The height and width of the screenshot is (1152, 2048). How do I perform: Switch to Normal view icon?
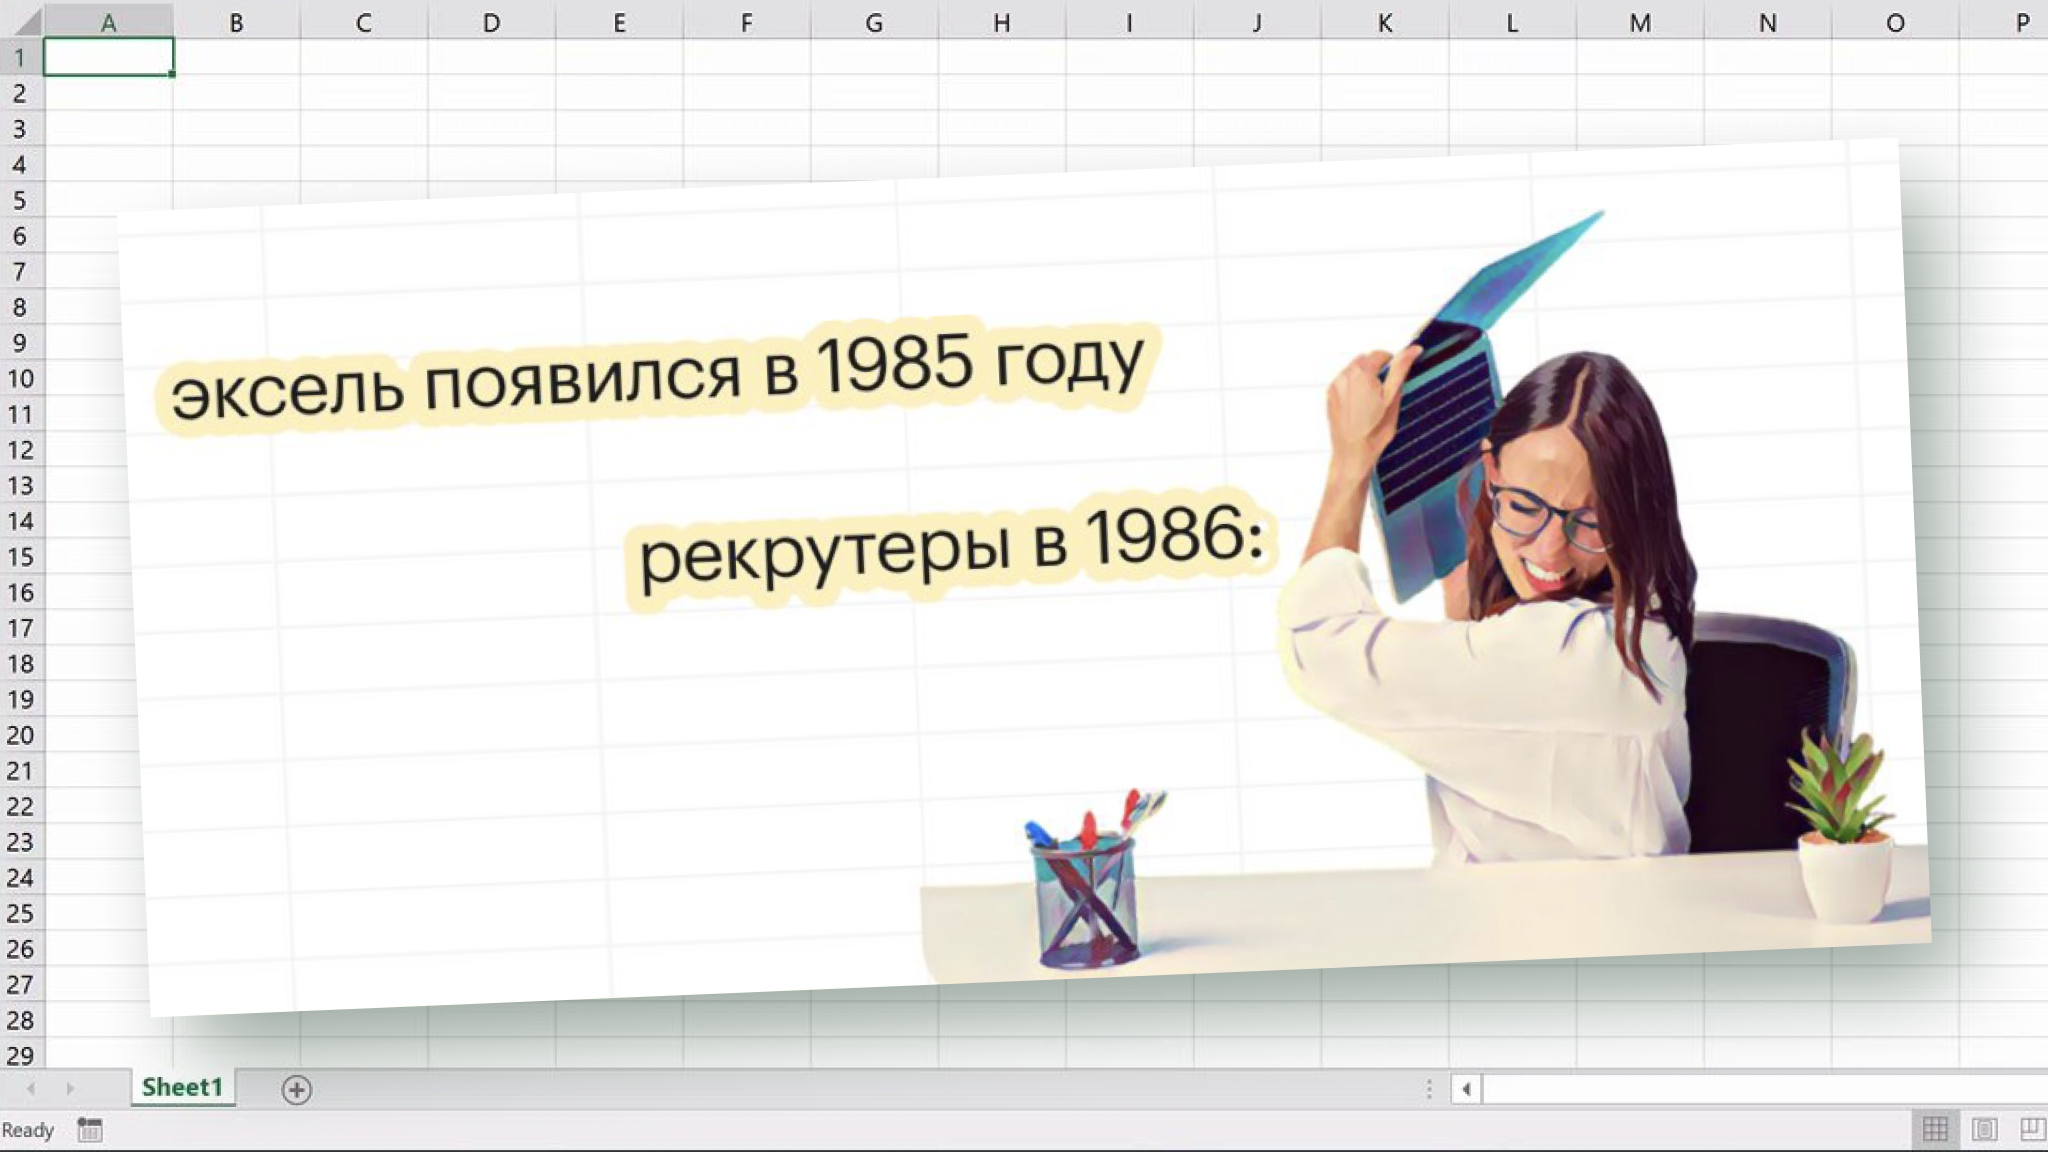point(1935,1130)
